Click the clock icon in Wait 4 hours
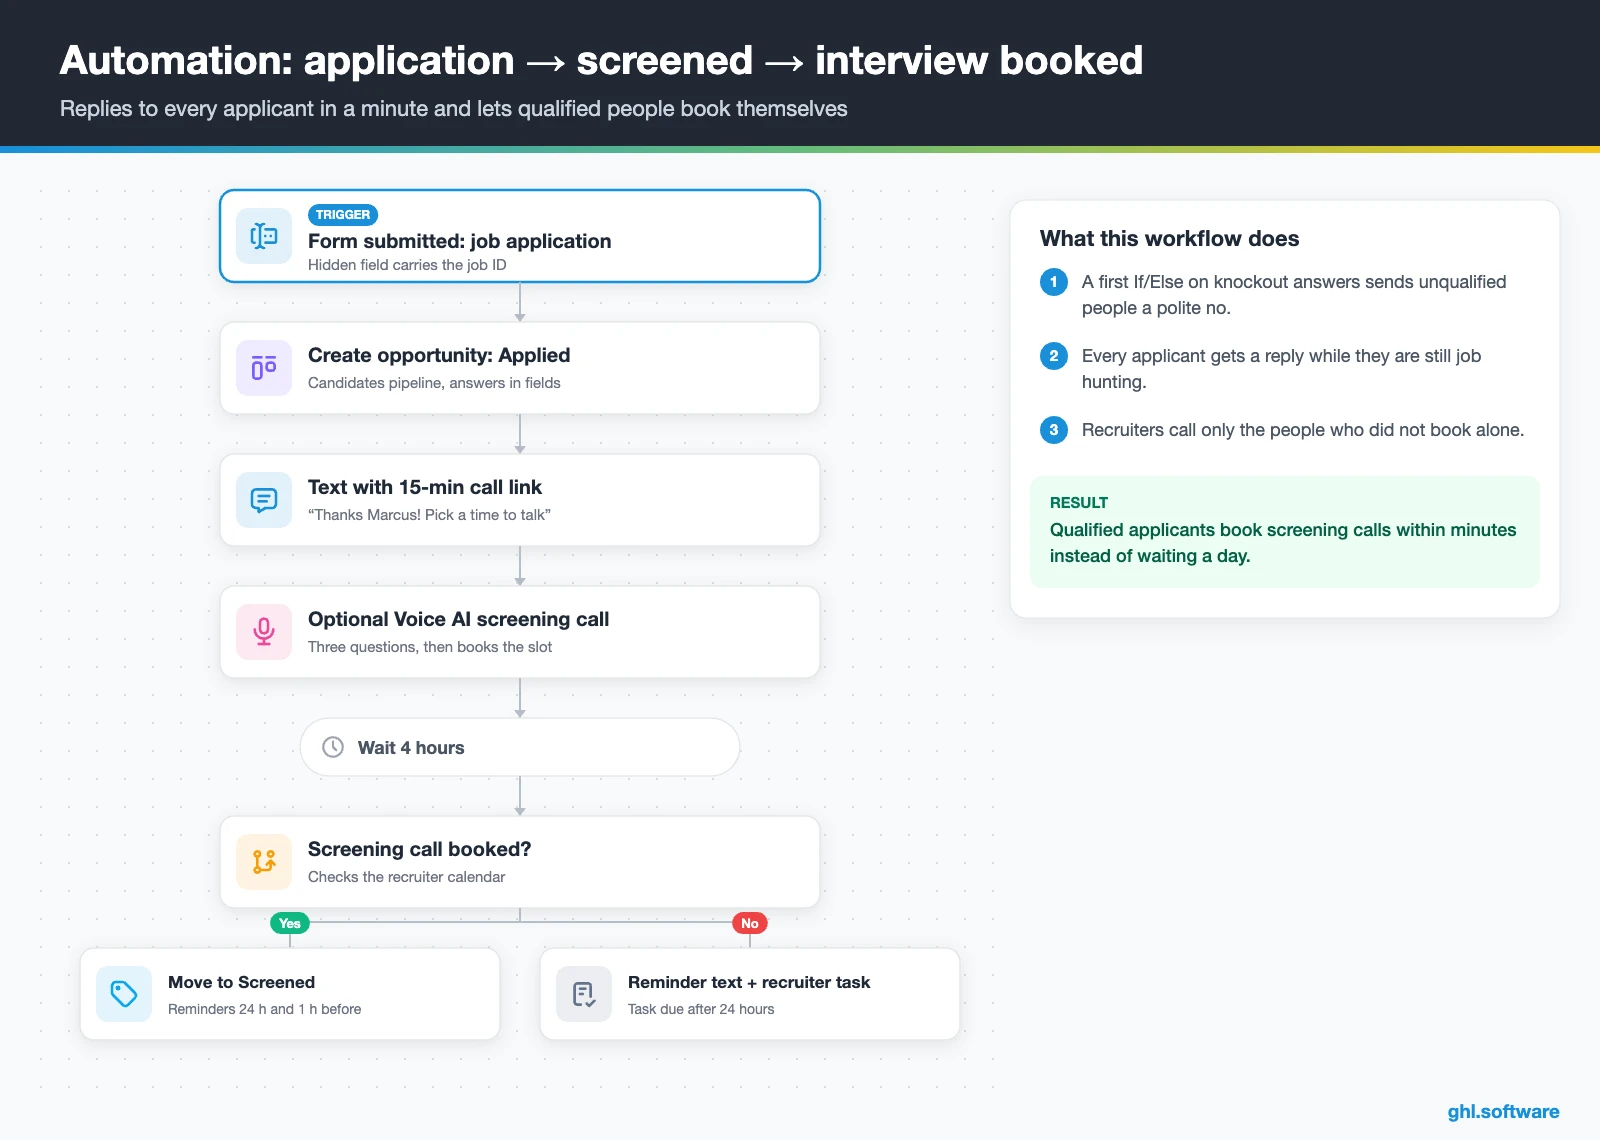The image size is (1600, 1140). pyautogui.click(x=333, y=747)
